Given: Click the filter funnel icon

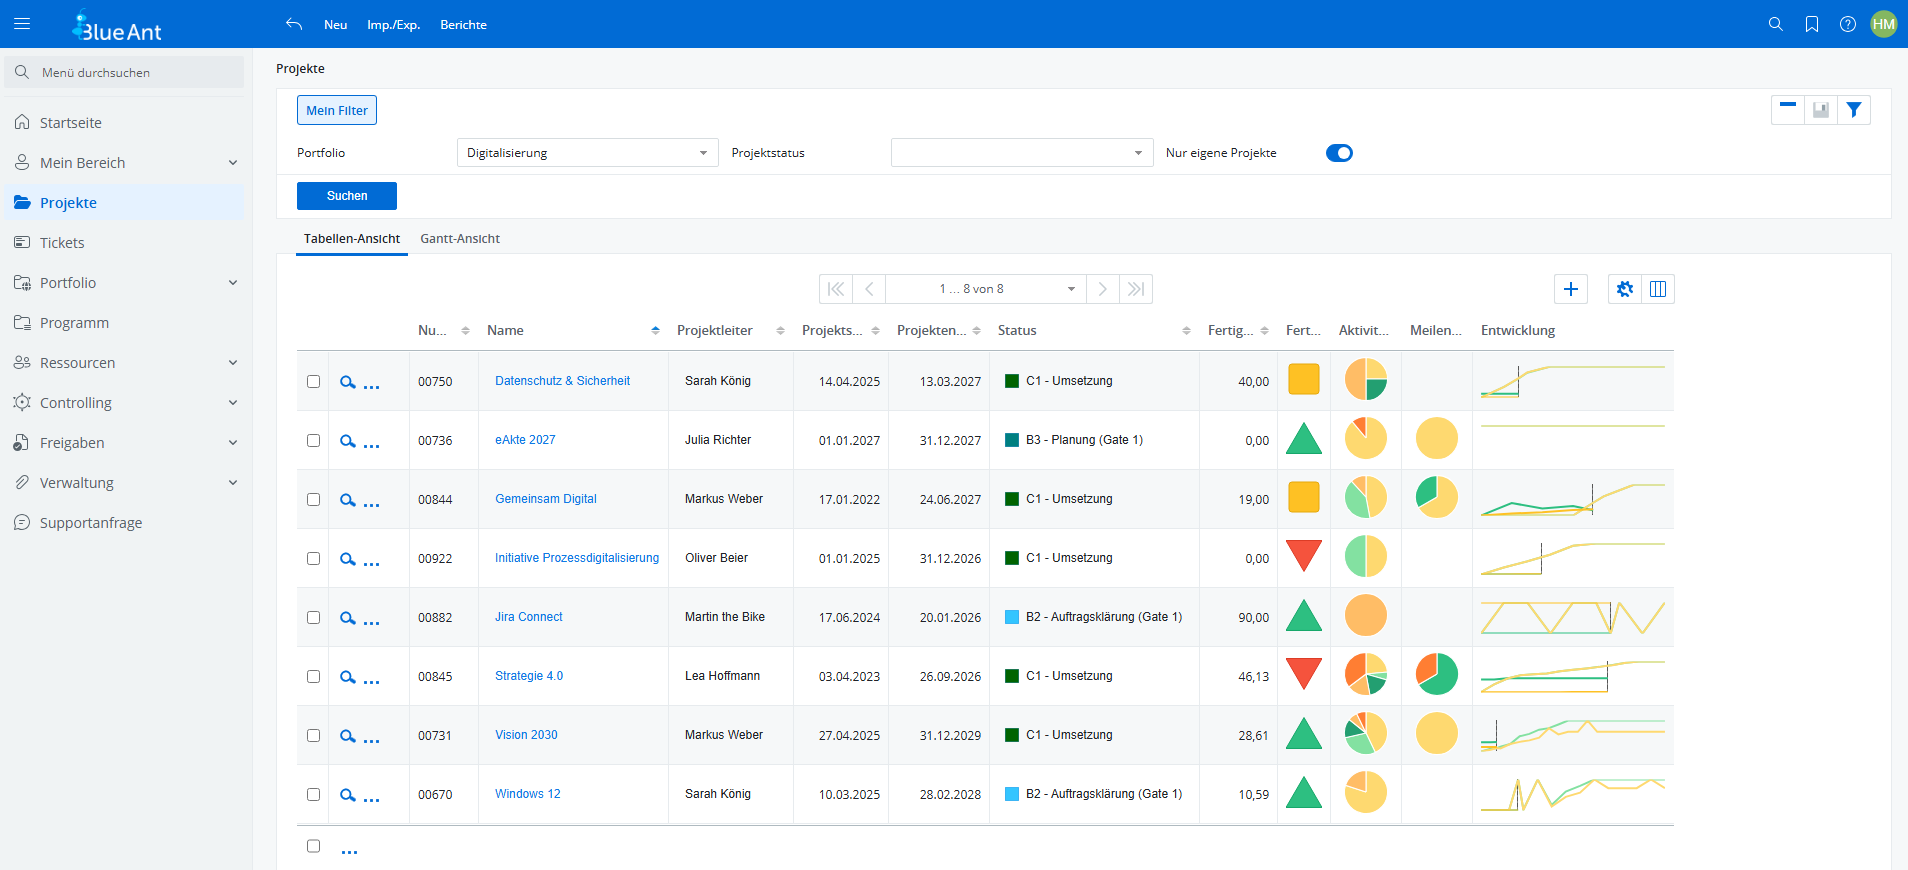Looking at the screenshot, I should [x=1854, y=110].
